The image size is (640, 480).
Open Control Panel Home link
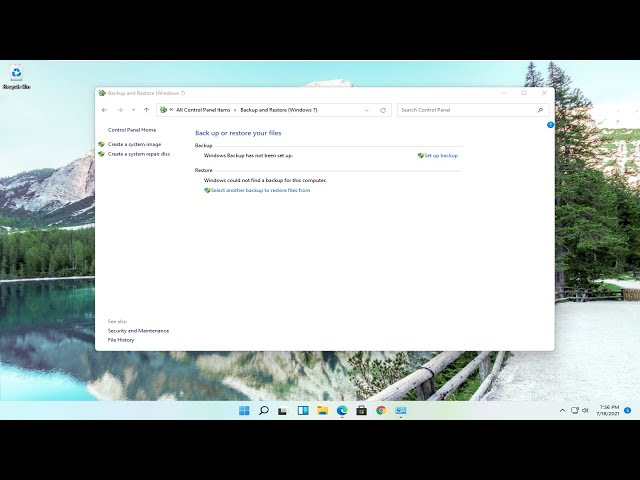132,130
